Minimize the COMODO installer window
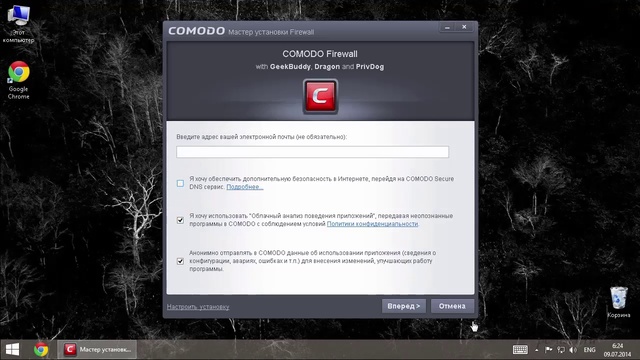This screenshot has height=360, width=640. [x=447, y=27]
